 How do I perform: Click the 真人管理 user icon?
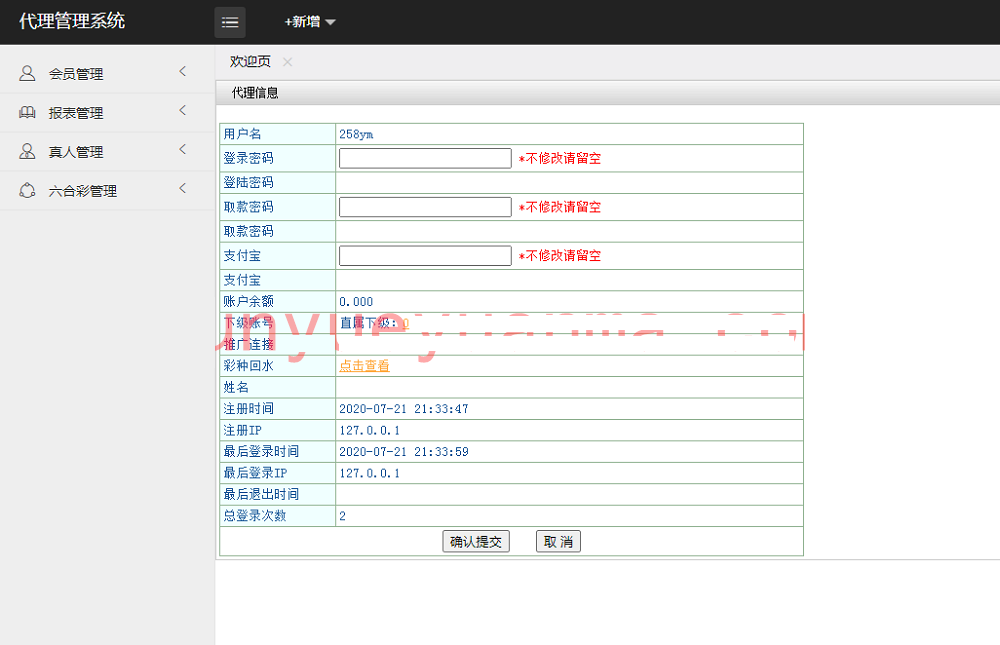(27, 151)
